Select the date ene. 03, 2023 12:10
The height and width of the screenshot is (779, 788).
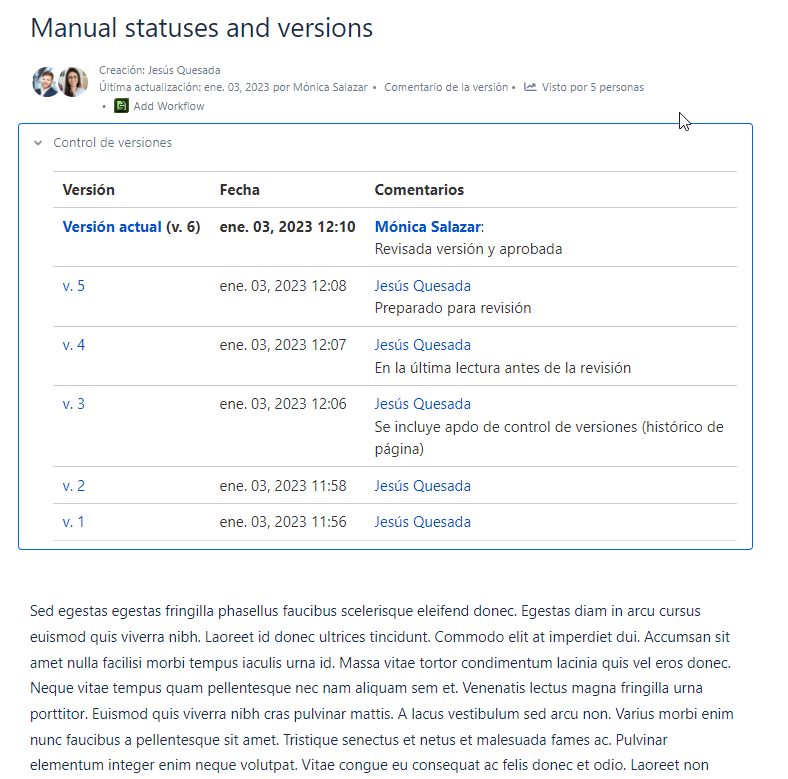tap(287, 227)
